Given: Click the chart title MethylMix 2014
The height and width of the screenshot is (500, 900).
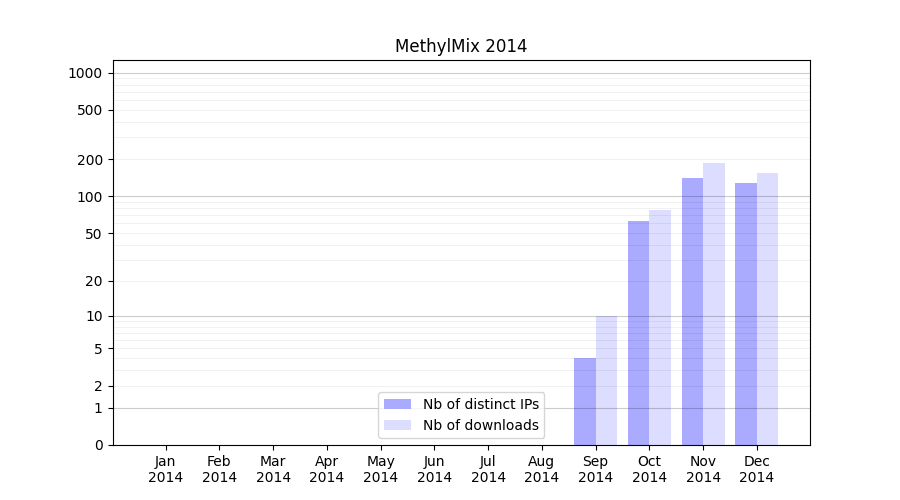Looking at the screenshot, I should point(460,46).
